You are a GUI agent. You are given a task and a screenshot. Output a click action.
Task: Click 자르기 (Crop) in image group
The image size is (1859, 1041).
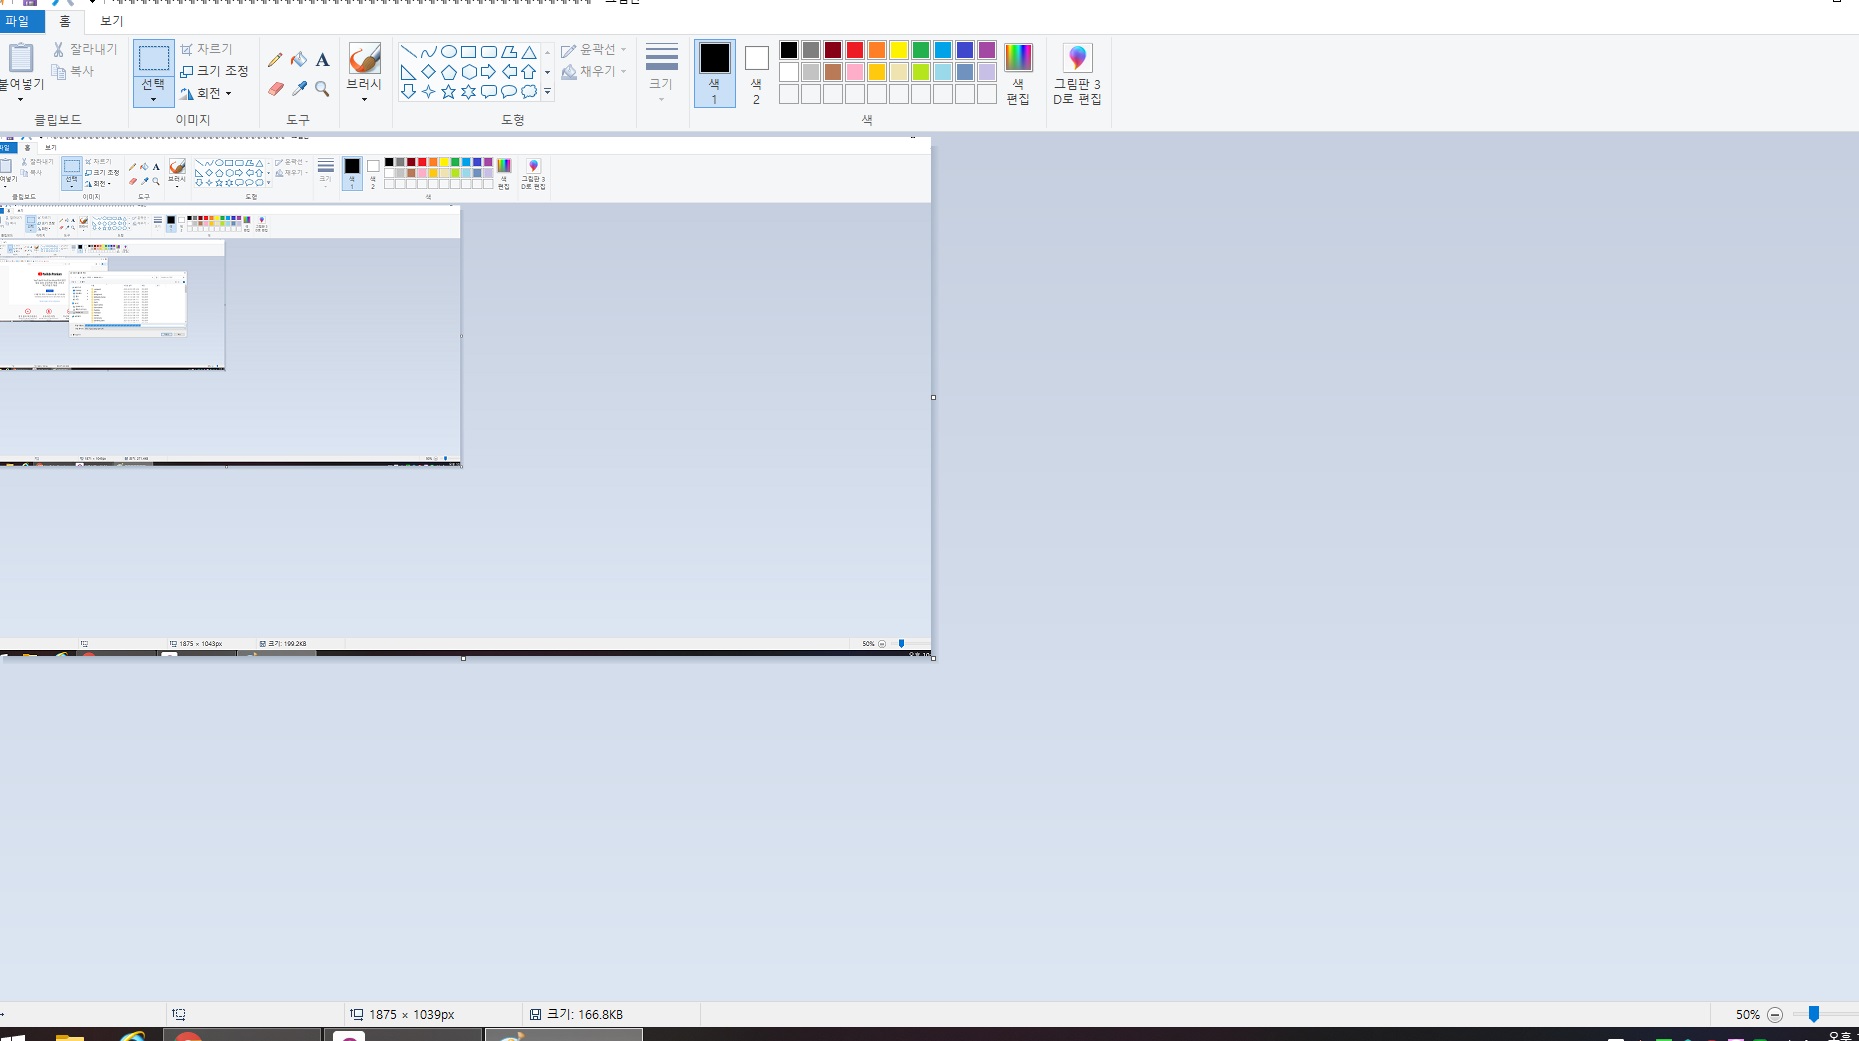click(x=206, y=49)
